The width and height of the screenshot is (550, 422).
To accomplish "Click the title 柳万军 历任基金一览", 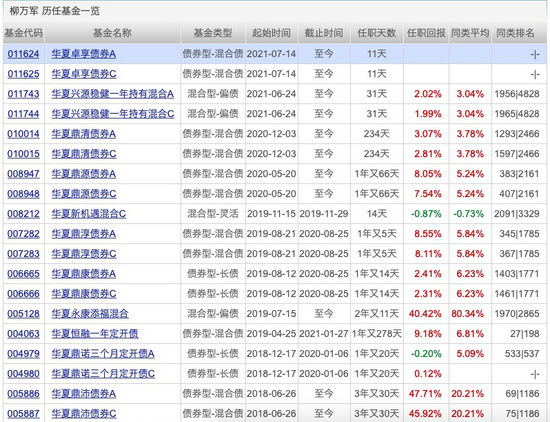I will click(54, 11).
